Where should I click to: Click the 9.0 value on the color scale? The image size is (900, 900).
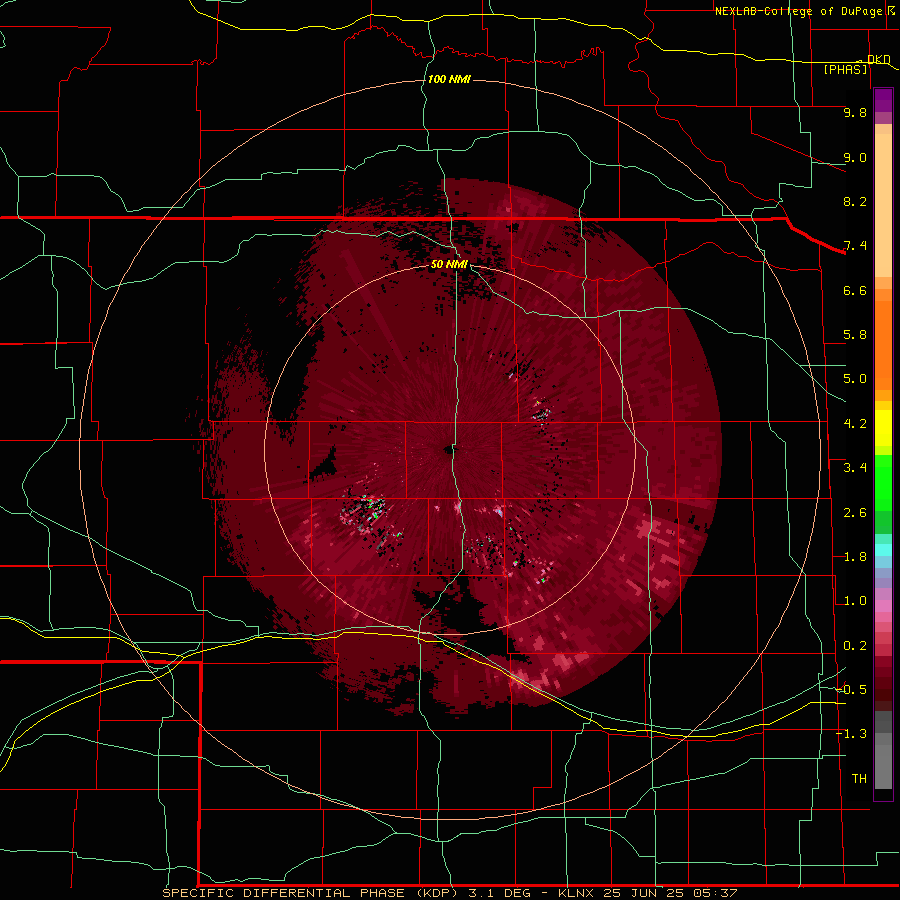855,157
